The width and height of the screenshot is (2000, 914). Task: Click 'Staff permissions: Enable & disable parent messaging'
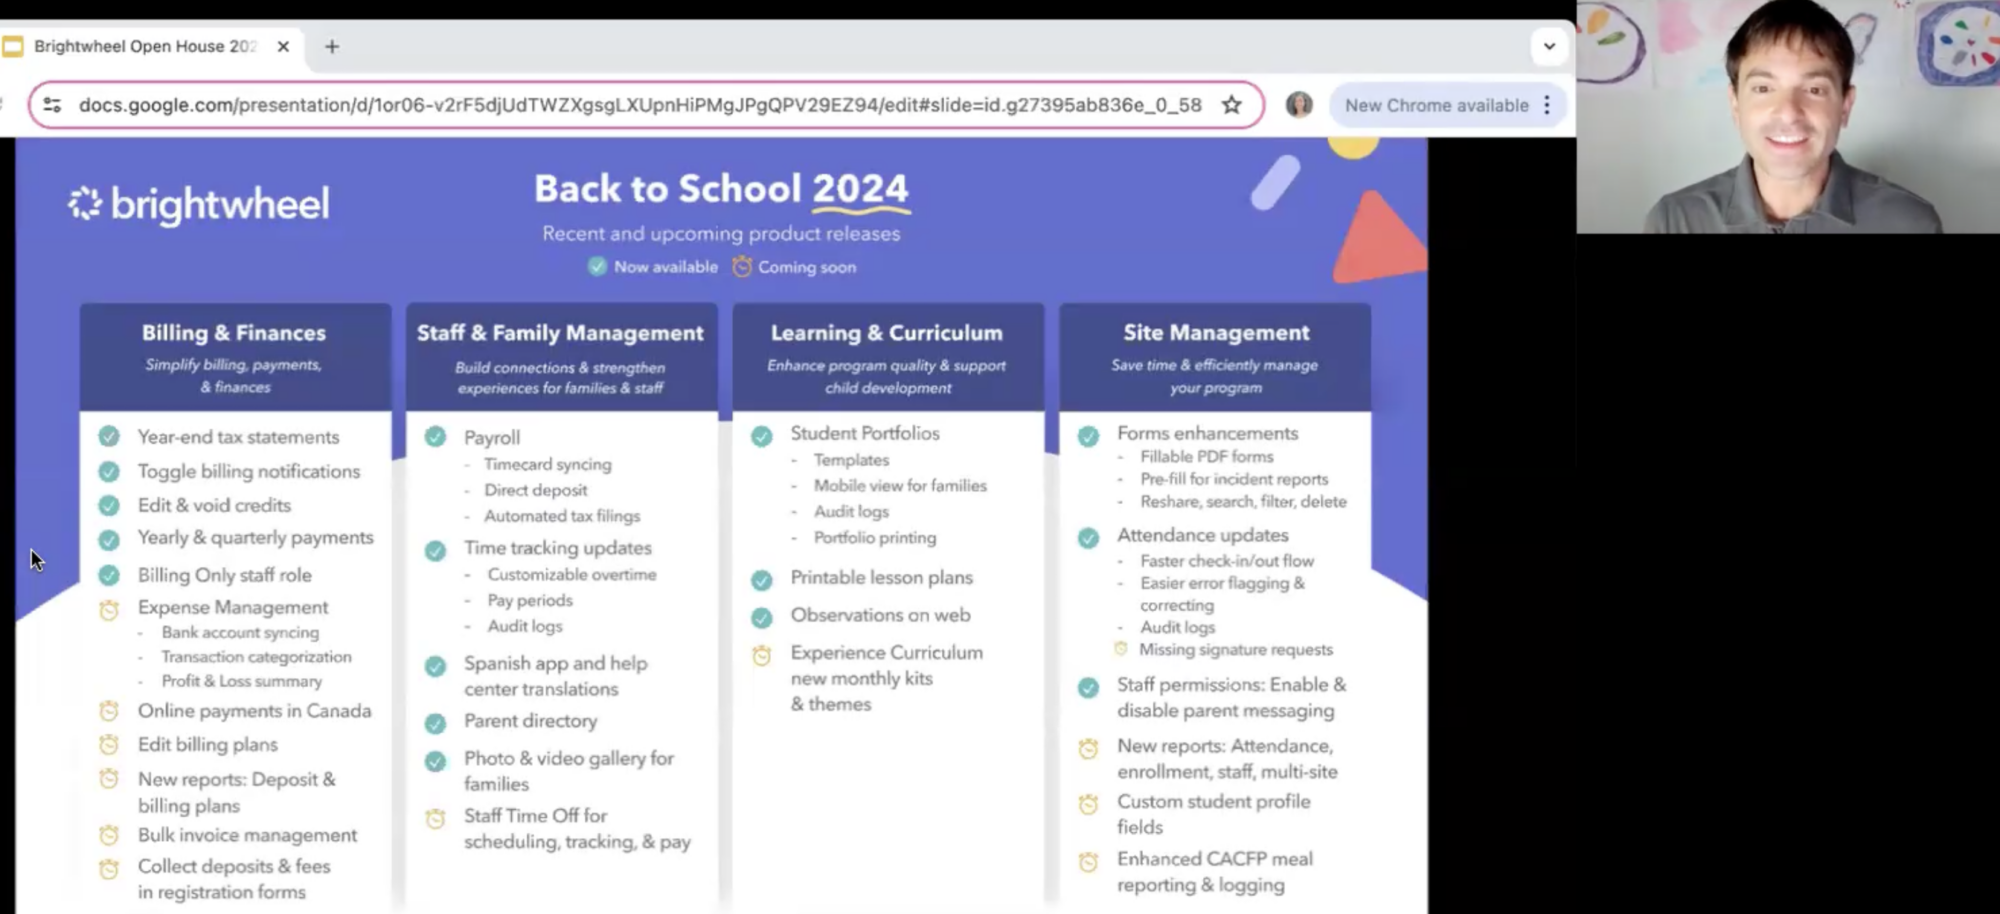click(1231, 697)
